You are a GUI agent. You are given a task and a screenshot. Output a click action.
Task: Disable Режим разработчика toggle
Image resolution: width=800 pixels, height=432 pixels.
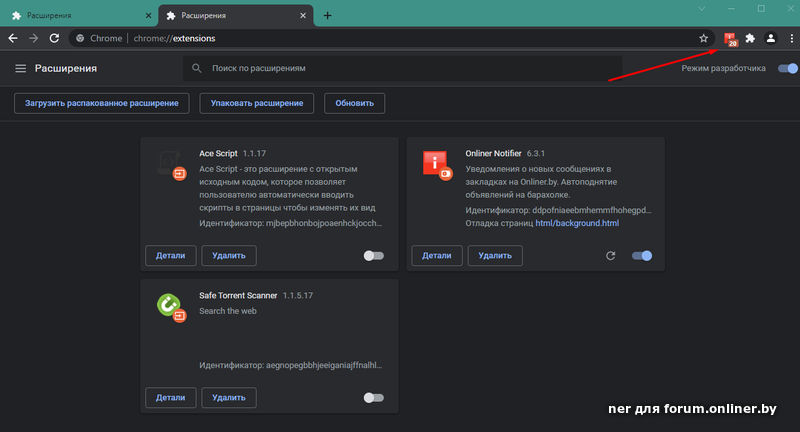point(788,68)
